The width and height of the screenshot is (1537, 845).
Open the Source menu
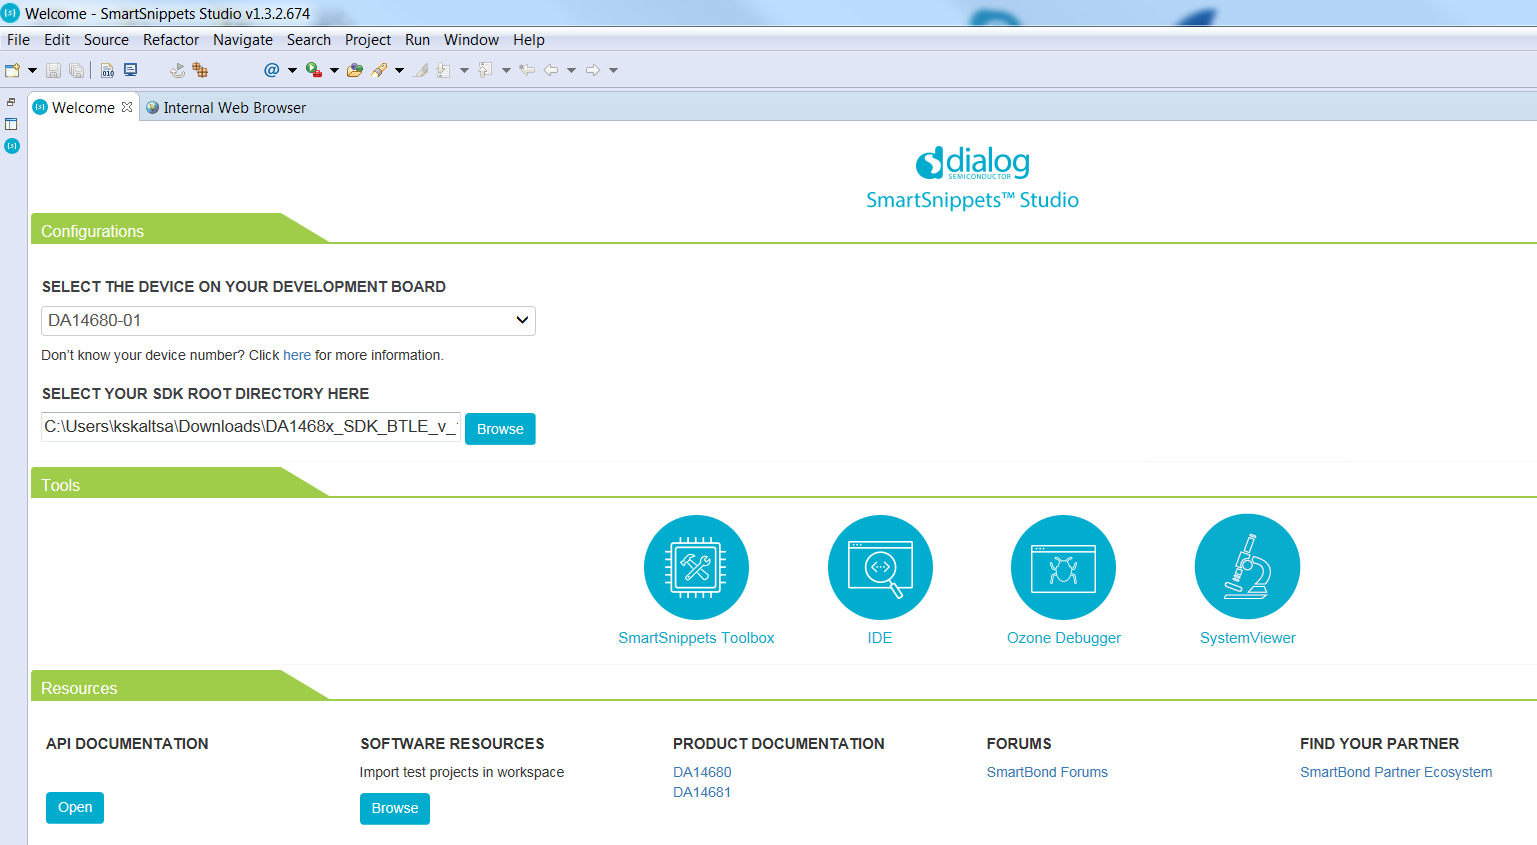106,40
